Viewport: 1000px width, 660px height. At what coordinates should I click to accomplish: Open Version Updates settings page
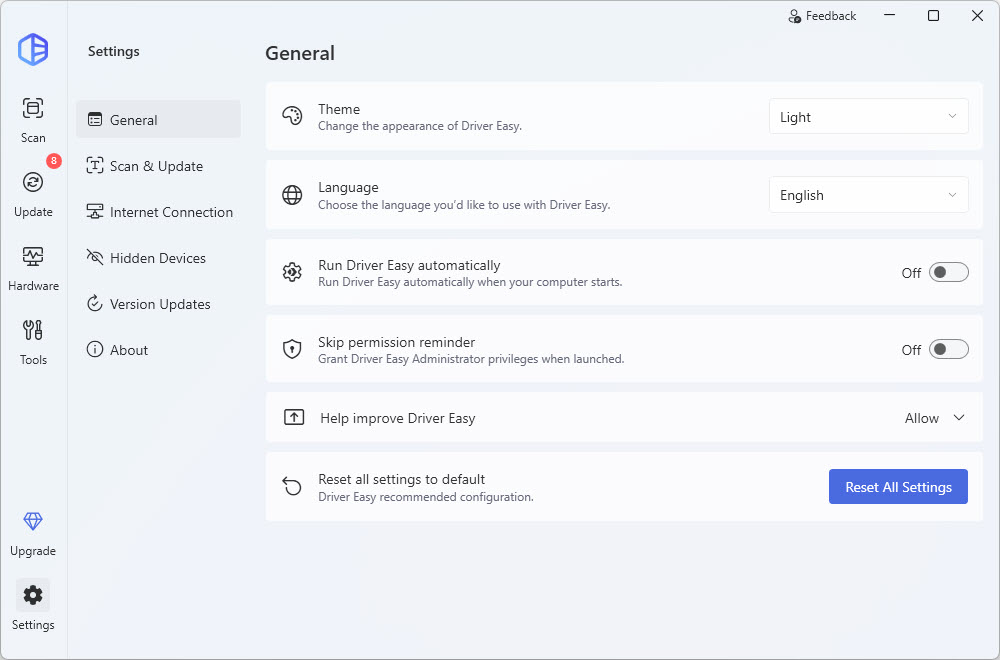160,304
